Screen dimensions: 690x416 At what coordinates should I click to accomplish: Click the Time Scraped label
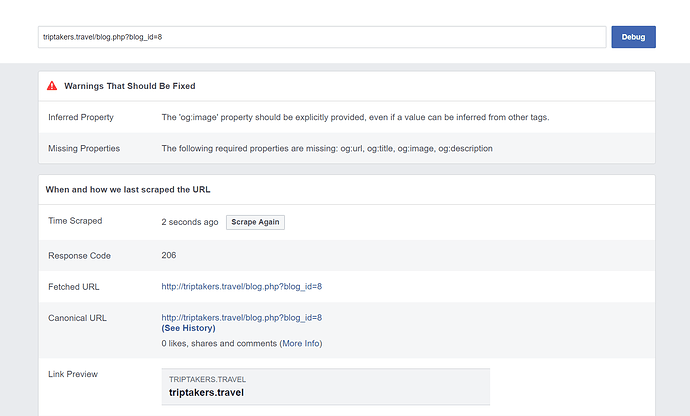(x=75, y=221)
